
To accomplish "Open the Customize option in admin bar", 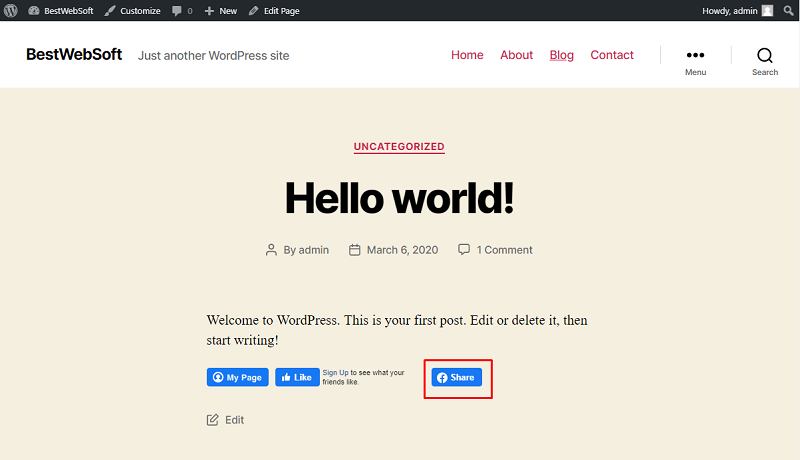I will (x=132, y=11).
